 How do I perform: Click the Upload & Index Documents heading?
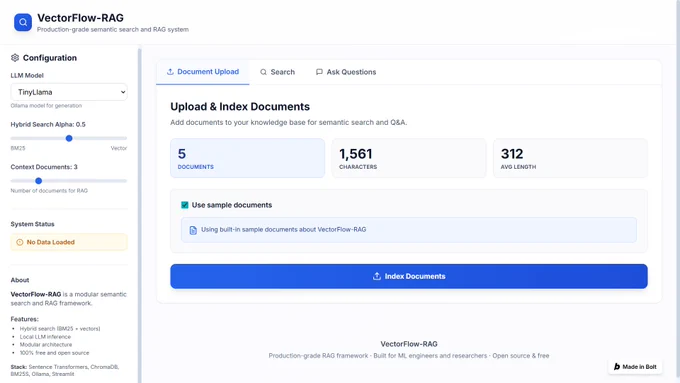tap(240, 107)
